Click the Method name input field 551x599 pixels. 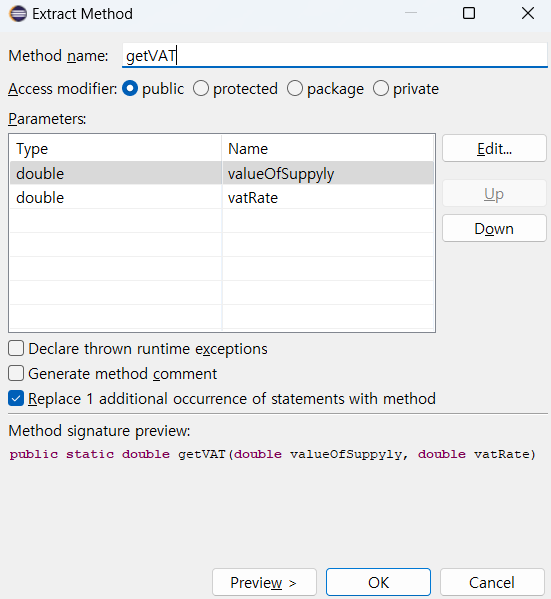(335, 55)
